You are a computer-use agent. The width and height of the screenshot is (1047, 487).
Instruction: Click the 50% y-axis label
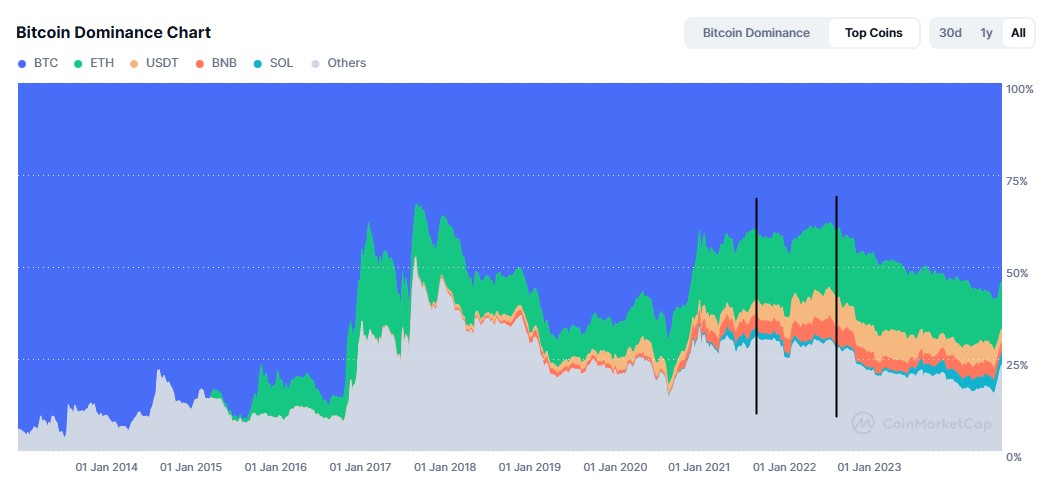[1017, 273]
